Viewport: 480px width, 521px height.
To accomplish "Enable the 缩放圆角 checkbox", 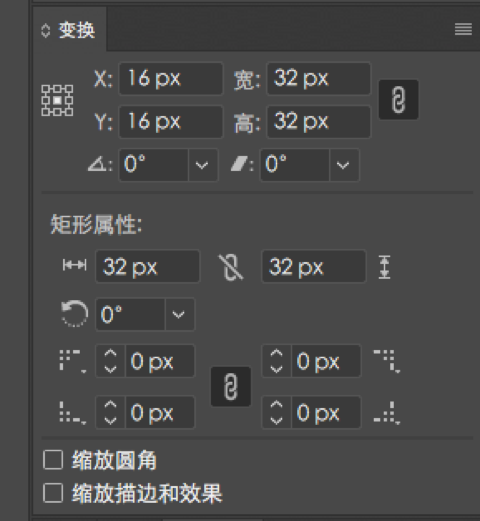I will coord(53,460).
